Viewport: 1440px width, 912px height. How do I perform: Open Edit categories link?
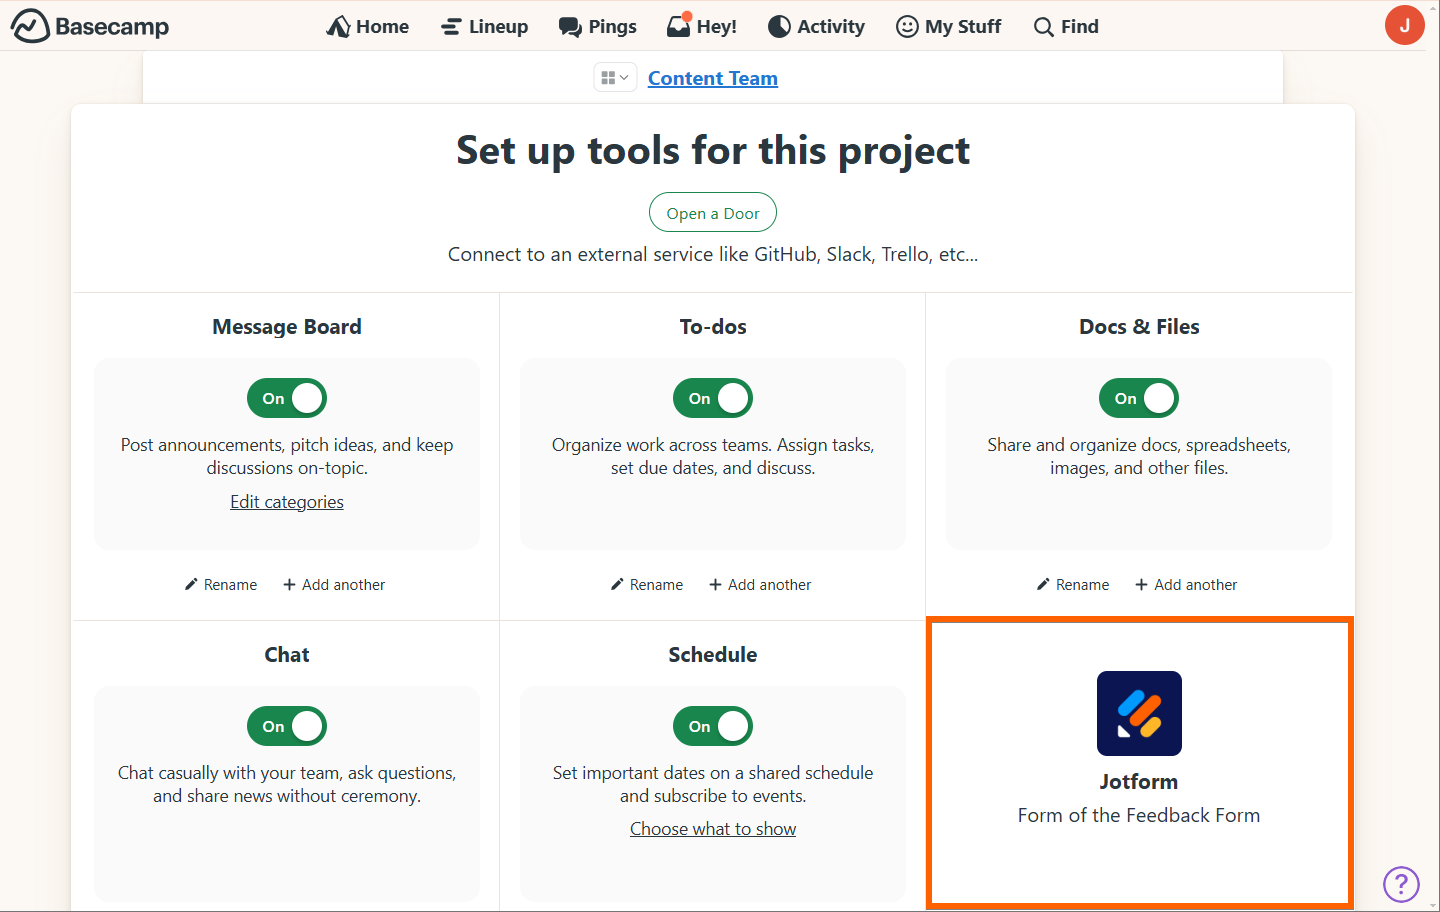[287, 502]
